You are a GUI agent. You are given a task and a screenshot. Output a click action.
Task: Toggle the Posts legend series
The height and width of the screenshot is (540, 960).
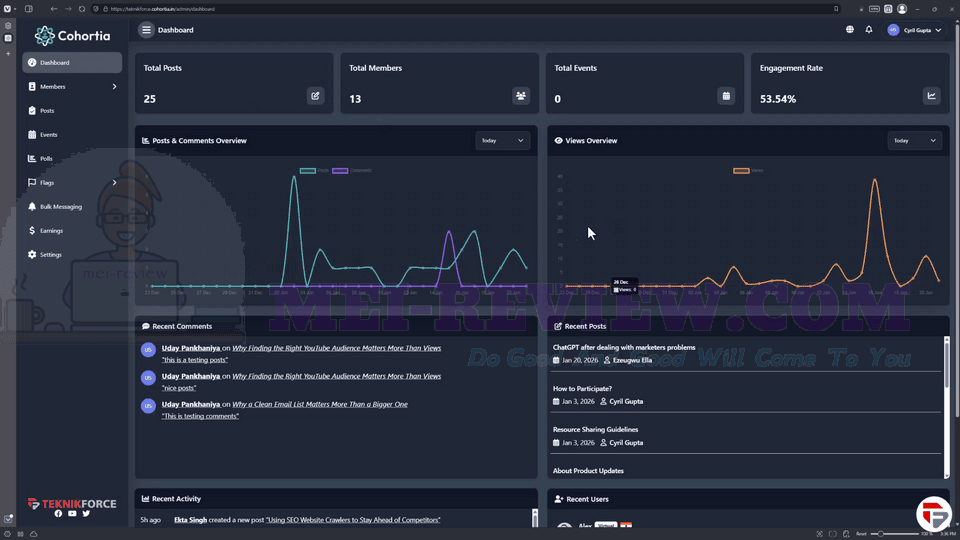coord(315,171)
